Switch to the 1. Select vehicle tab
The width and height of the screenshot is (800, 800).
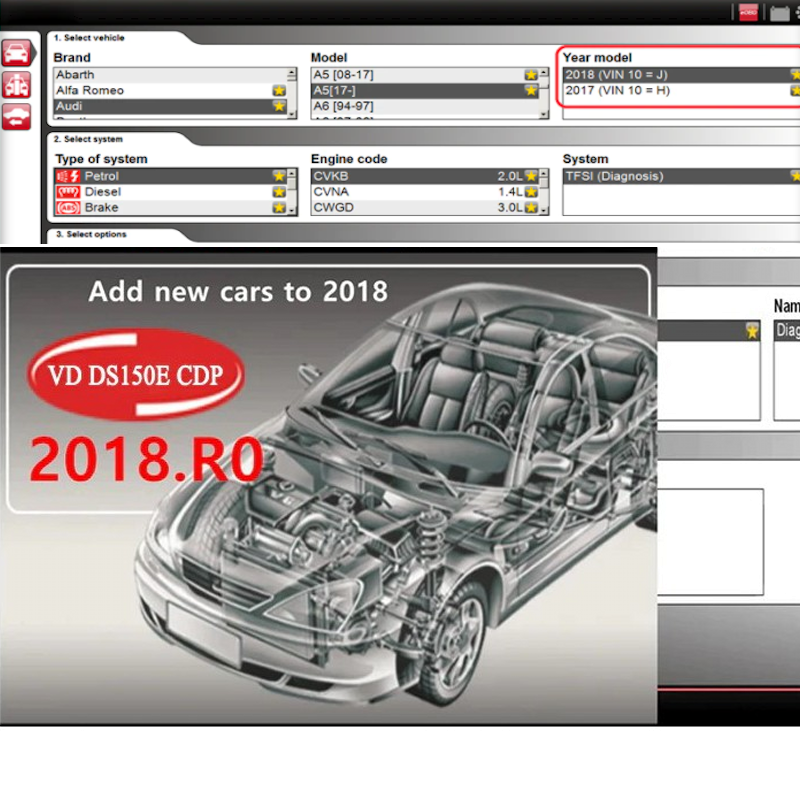coord(89,38)
